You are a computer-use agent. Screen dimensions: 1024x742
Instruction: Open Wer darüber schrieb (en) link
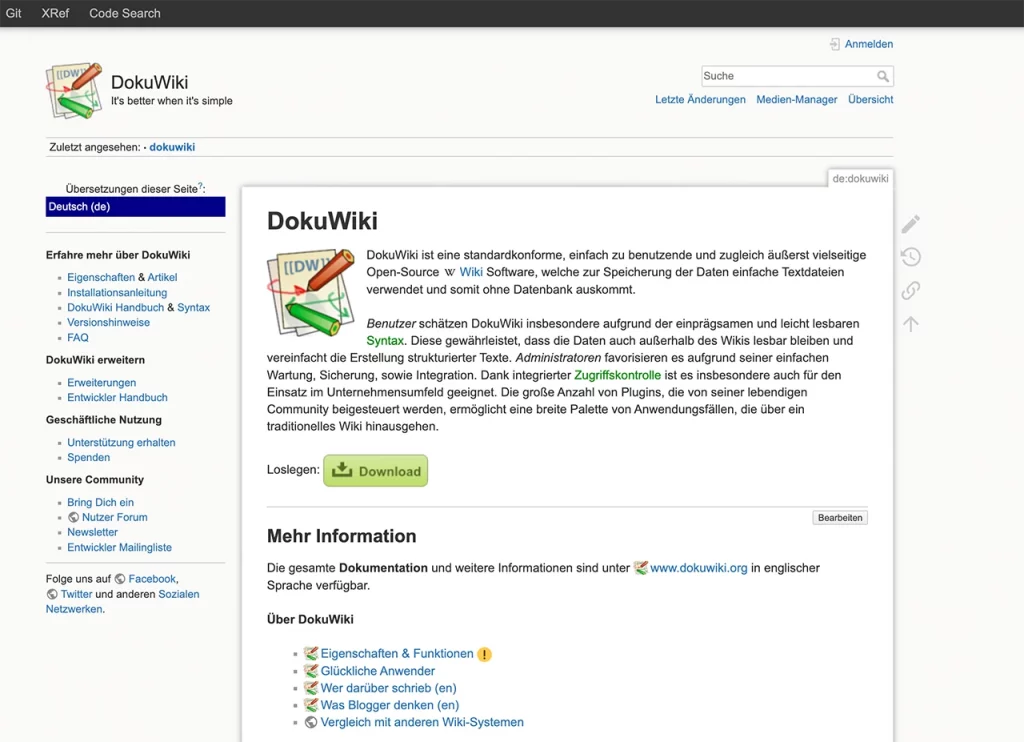click(x=389, y=688)
